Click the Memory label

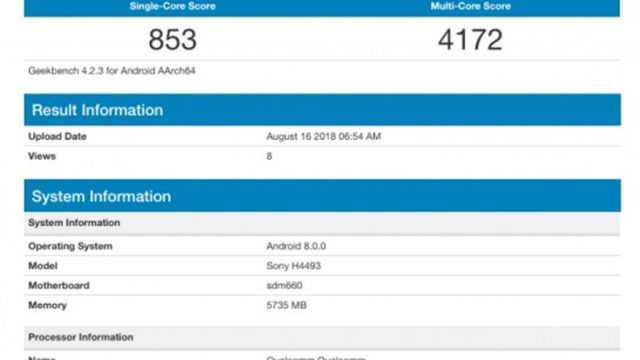coord(47,305)
